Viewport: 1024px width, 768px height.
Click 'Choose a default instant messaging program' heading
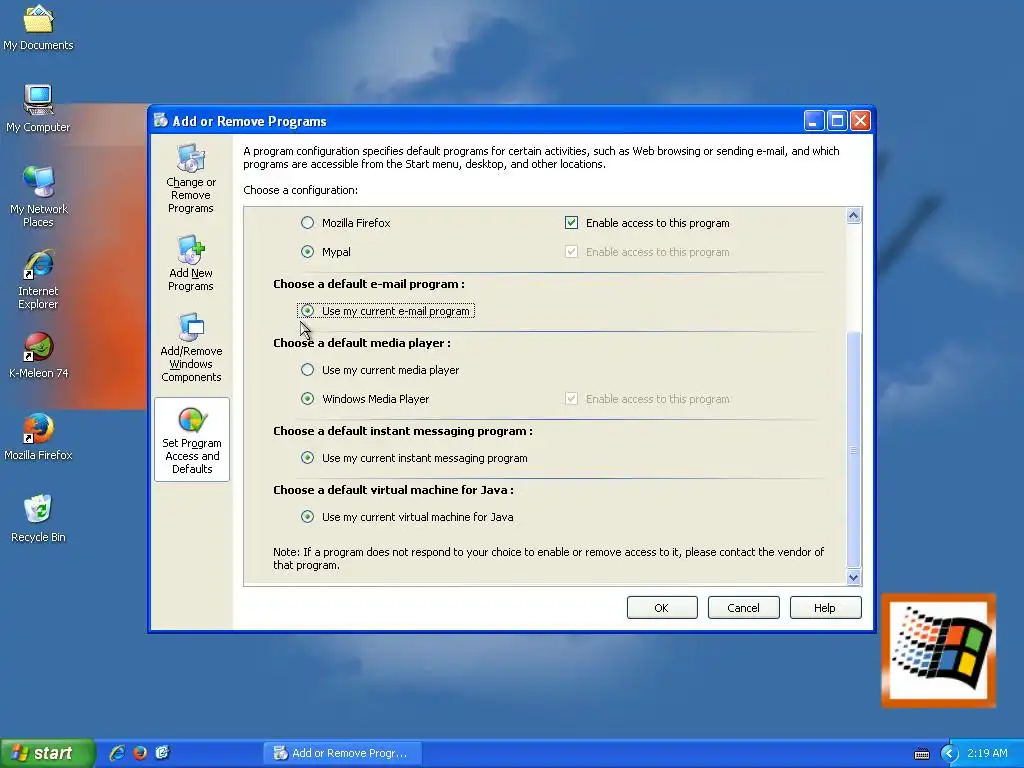(x=403, y=431)
